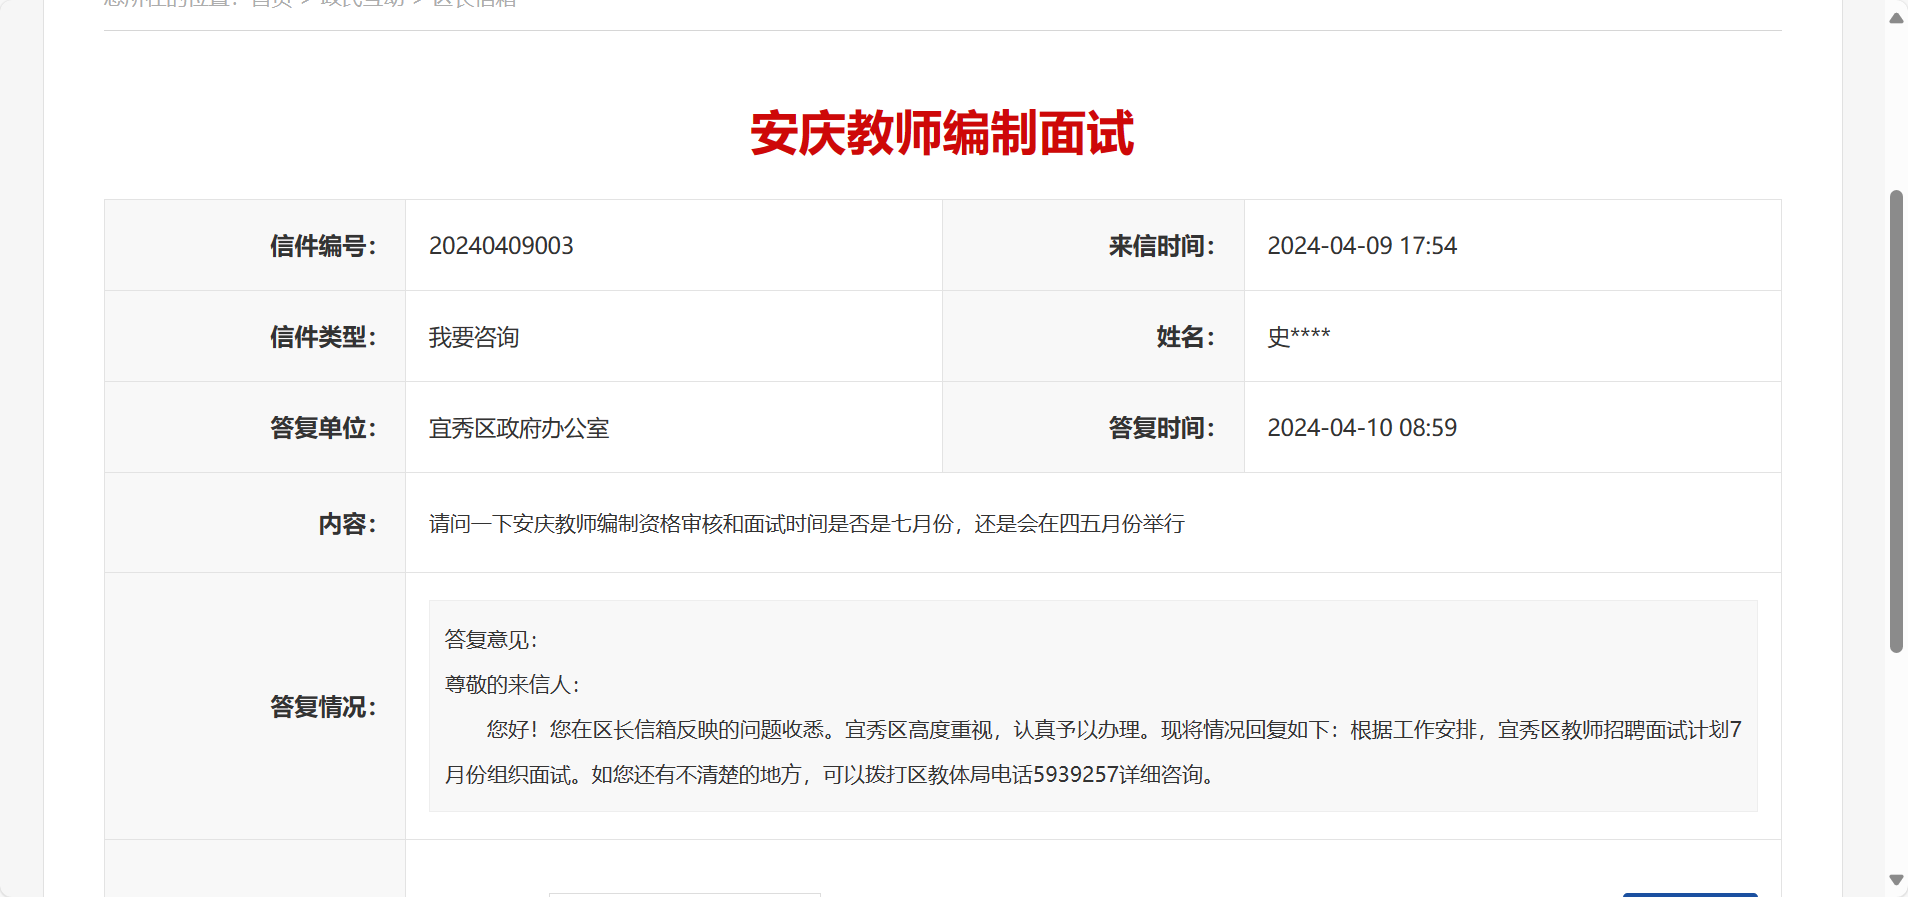Click the reply unit 宜秀区政府办公室
The width and height of the screenshot is (1908, 897).
point(518,428)
